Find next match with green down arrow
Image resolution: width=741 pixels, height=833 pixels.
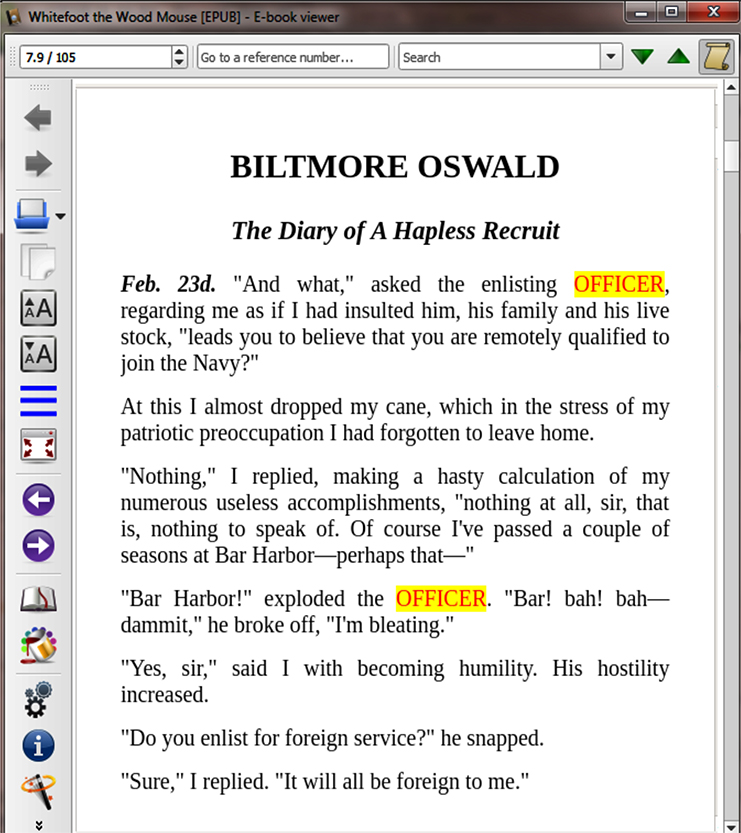tap(642, 57)
